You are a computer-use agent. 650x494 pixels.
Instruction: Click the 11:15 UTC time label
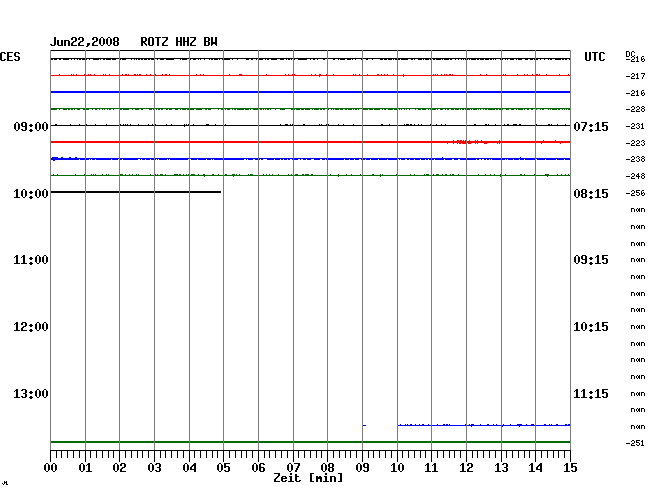[x=591, y=394]
